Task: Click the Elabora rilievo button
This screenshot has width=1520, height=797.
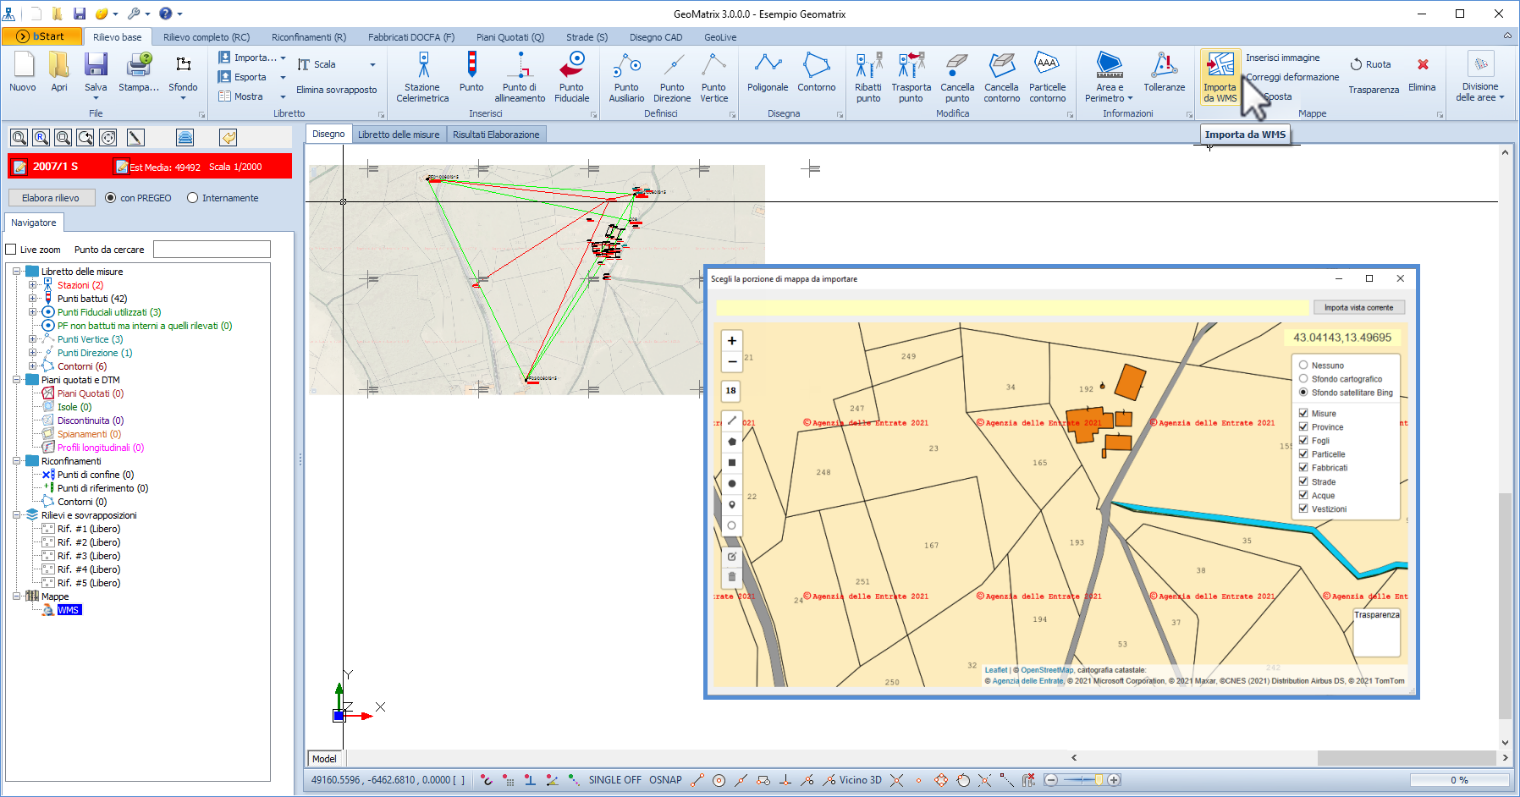Action: 51,198
